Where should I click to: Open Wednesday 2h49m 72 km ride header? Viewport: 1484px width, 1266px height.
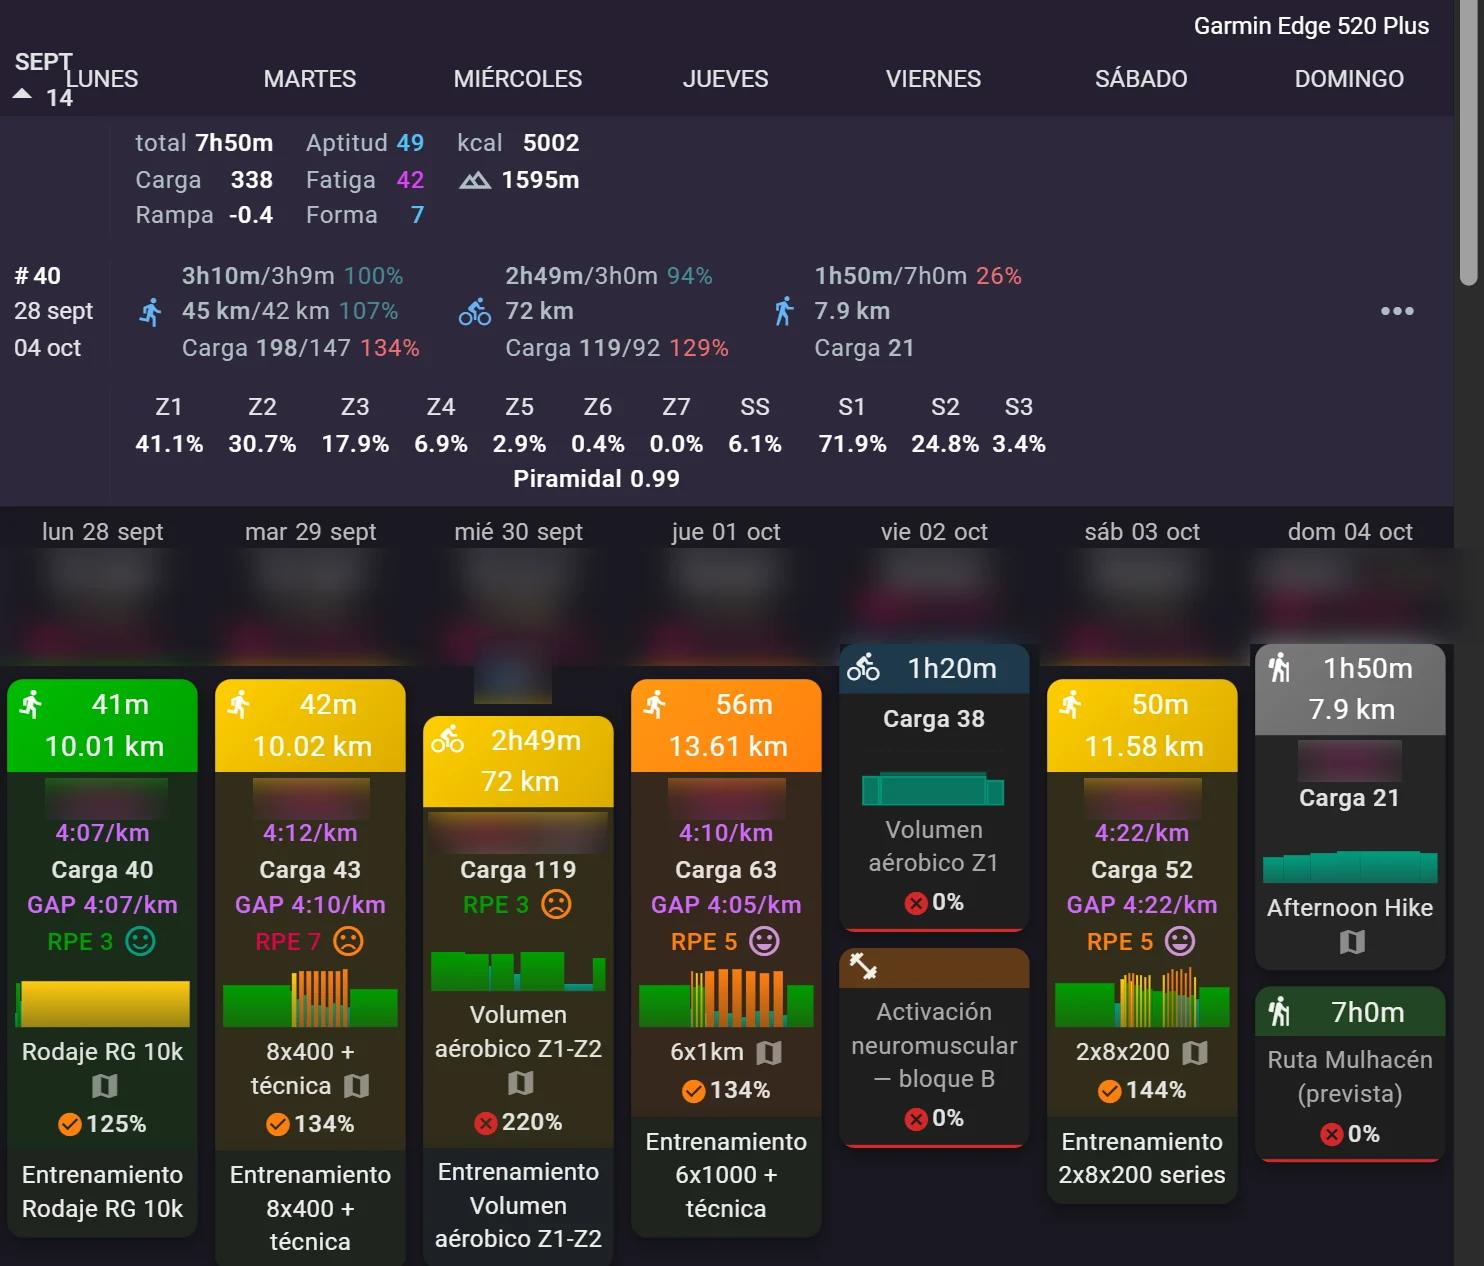pos(518,761)
